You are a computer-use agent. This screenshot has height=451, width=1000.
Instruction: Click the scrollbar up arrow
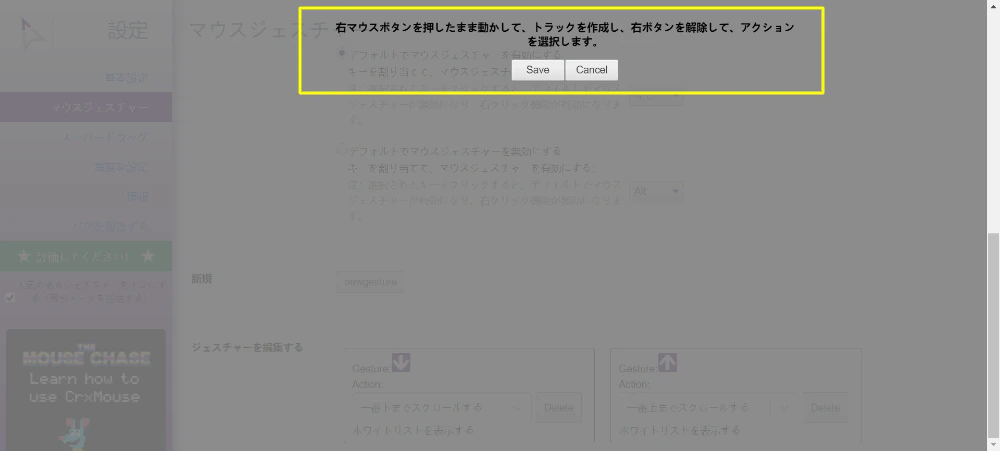[x=994, y=6]
